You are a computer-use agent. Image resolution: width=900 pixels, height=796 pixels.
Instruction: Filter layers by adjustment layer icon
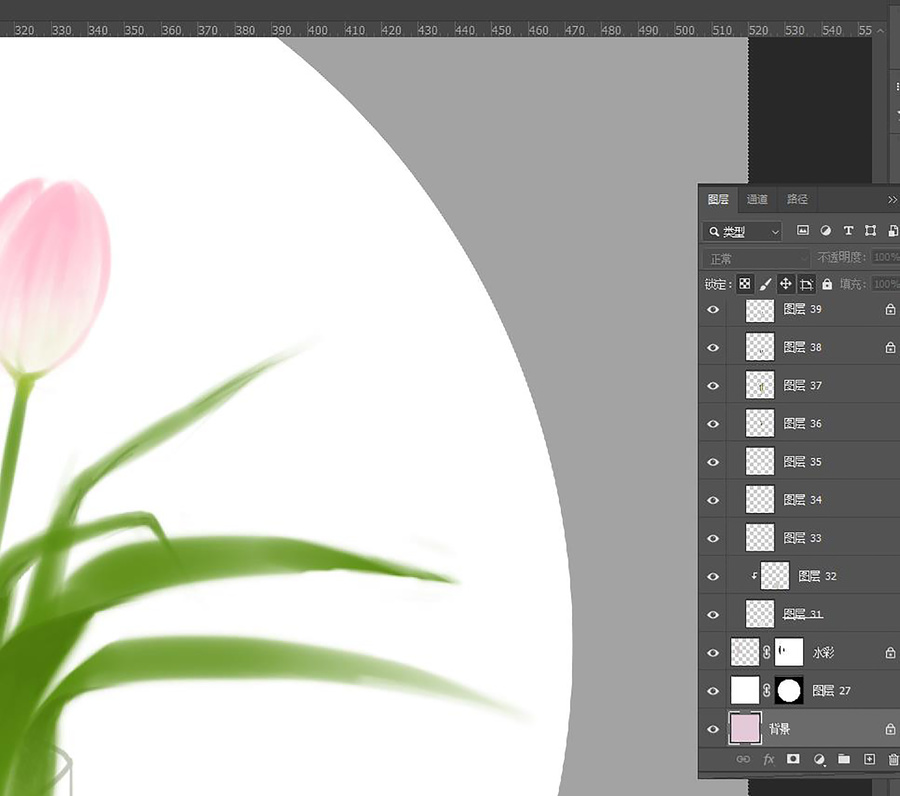click(x=825, y=231)
